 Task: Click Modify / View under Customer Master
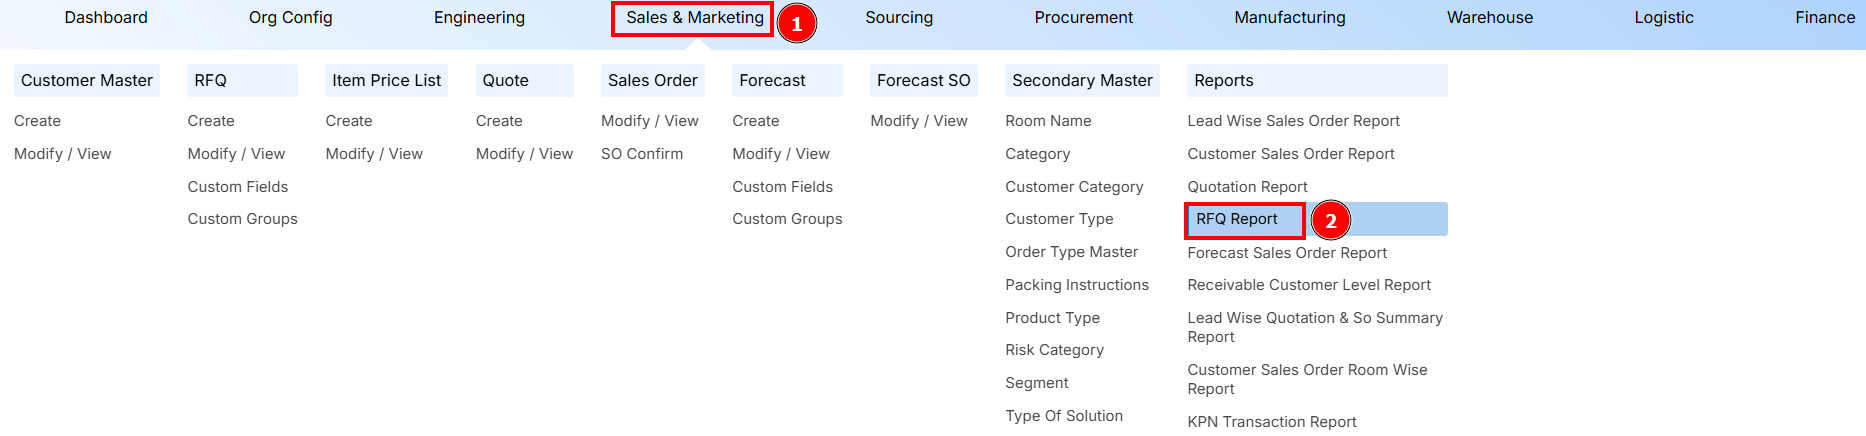tap(63, 154)
